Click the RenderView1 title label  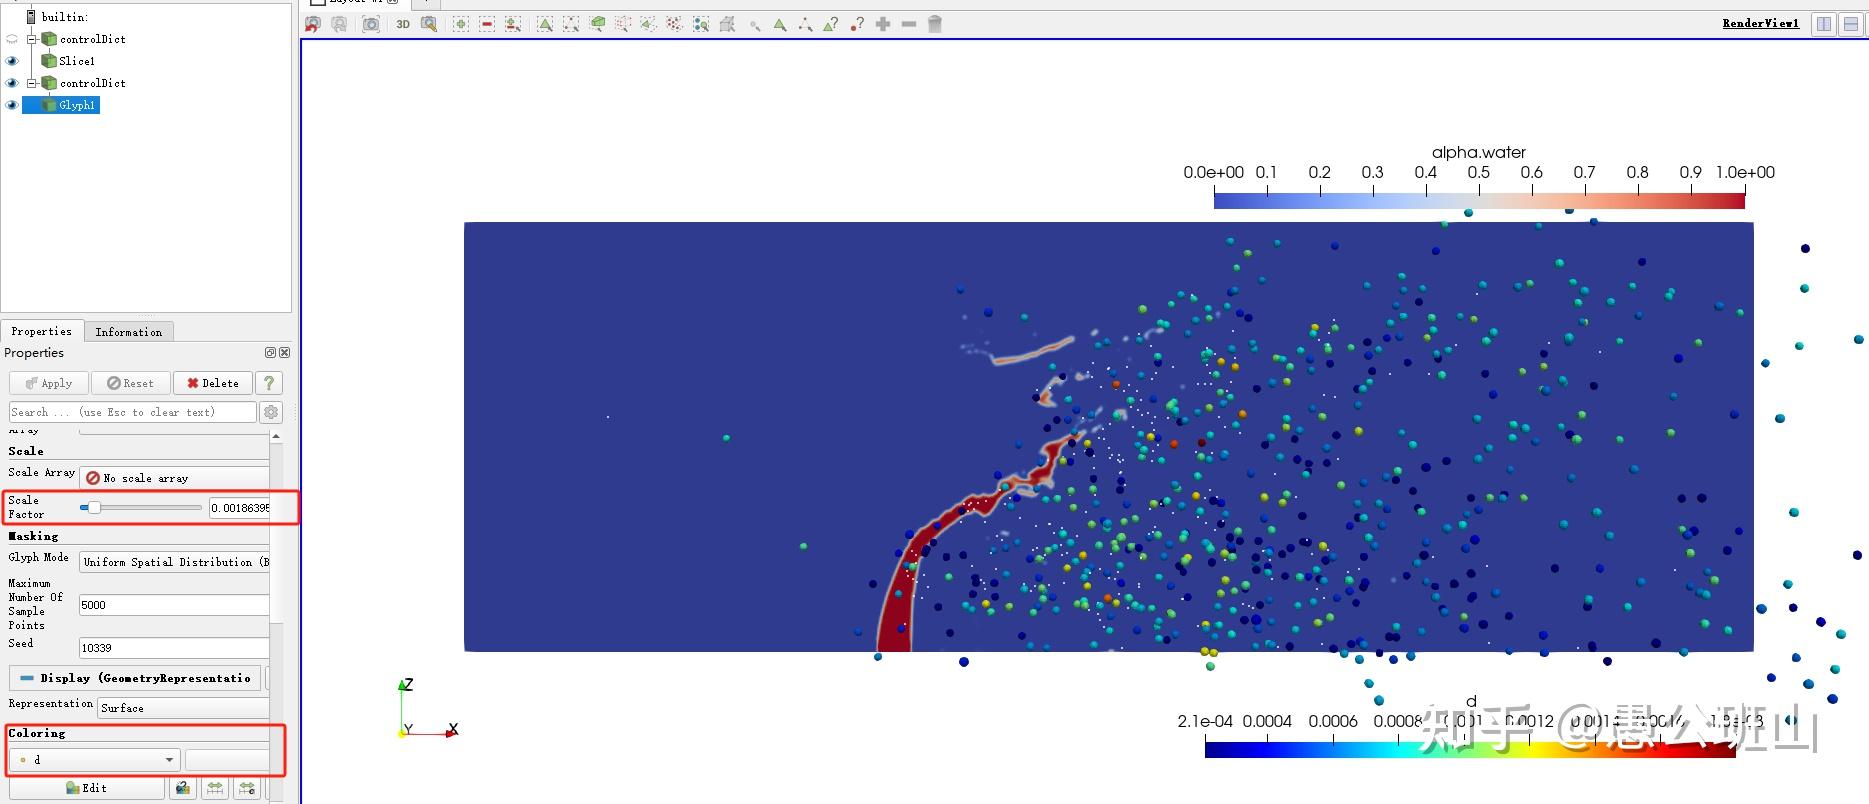click(x=1760, y=23)
